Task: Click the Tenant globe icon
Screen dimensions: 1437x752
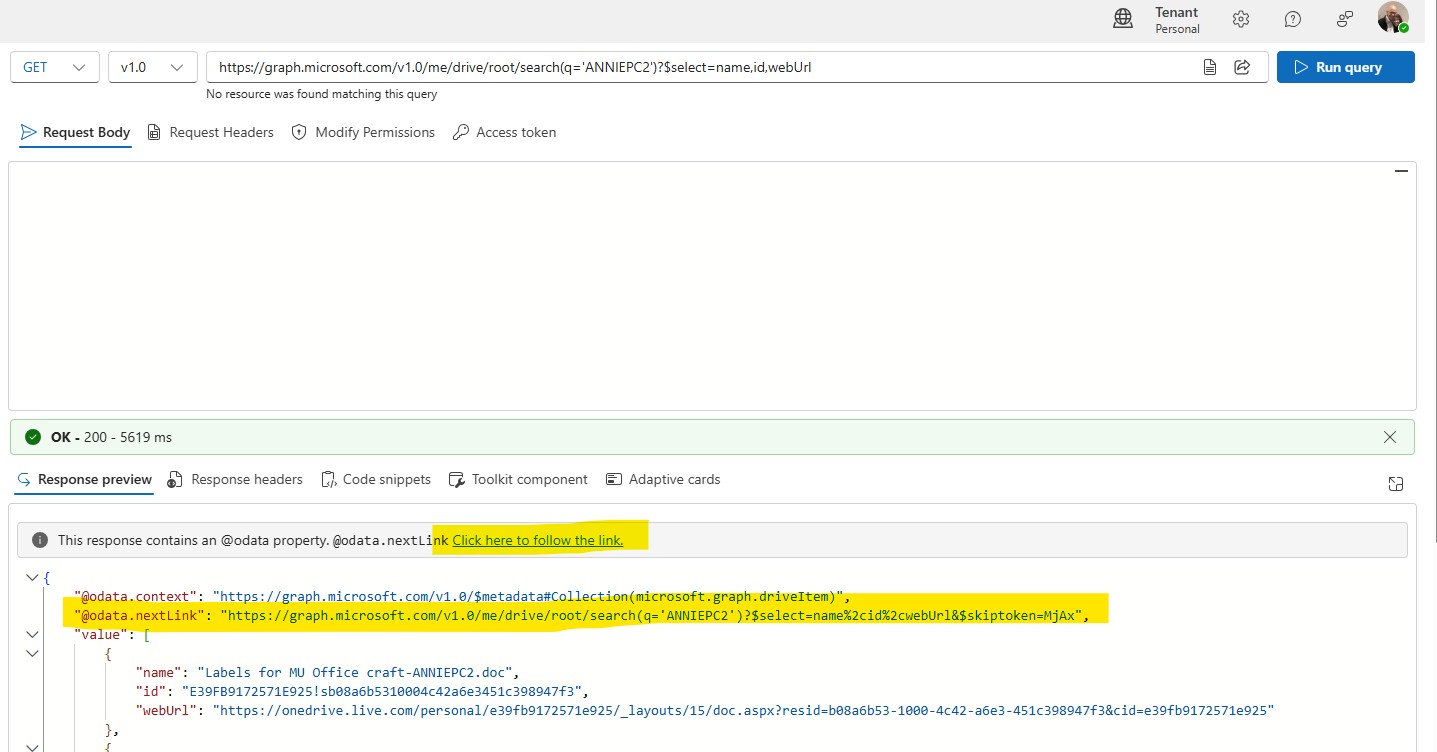Action: click(1123, 19)
